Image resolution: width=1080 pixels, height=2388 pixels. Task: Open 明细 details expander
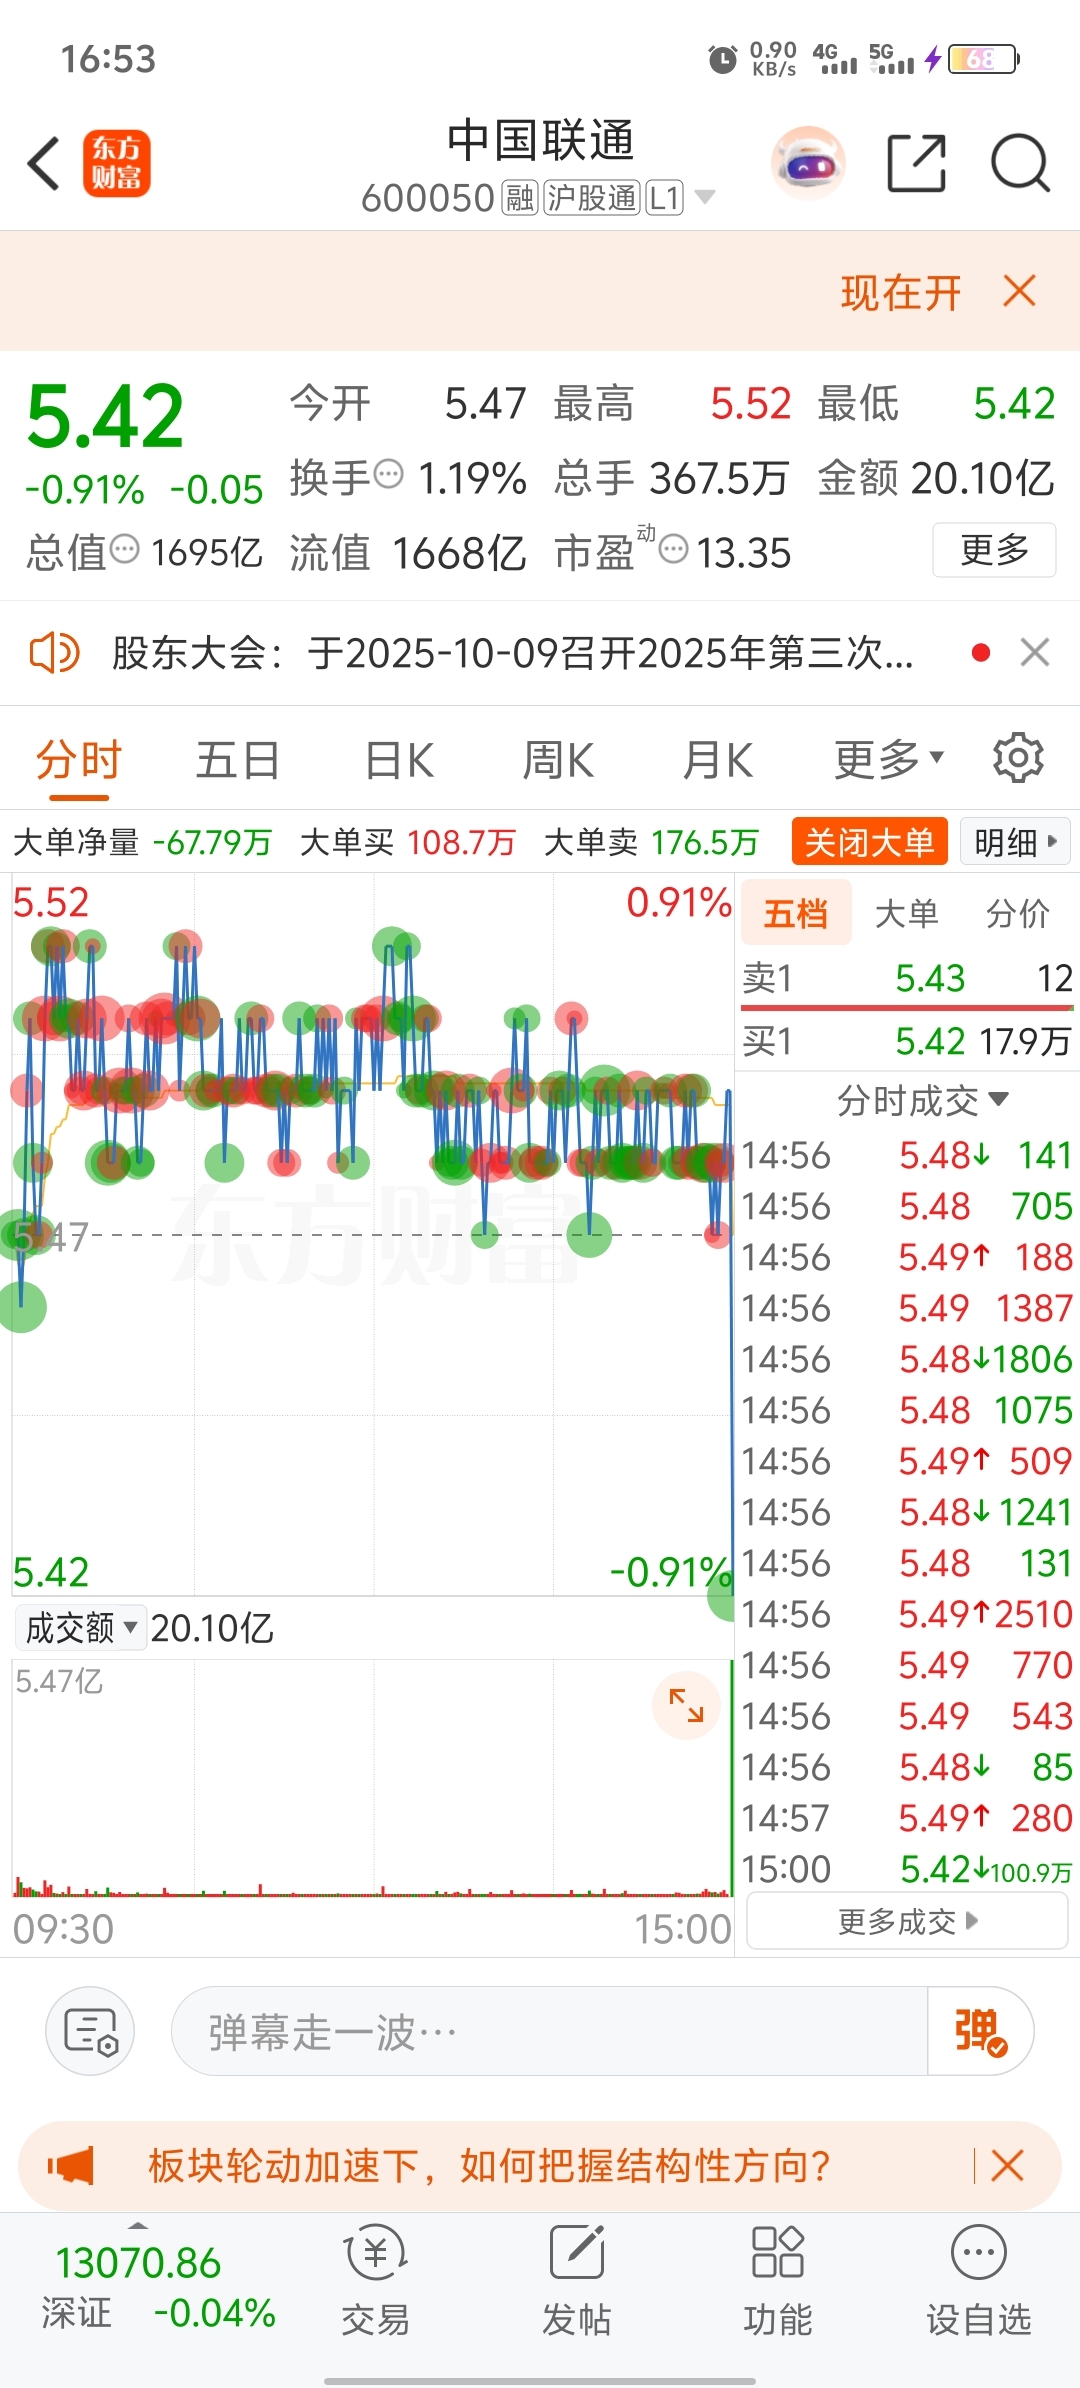point(1015,842)
